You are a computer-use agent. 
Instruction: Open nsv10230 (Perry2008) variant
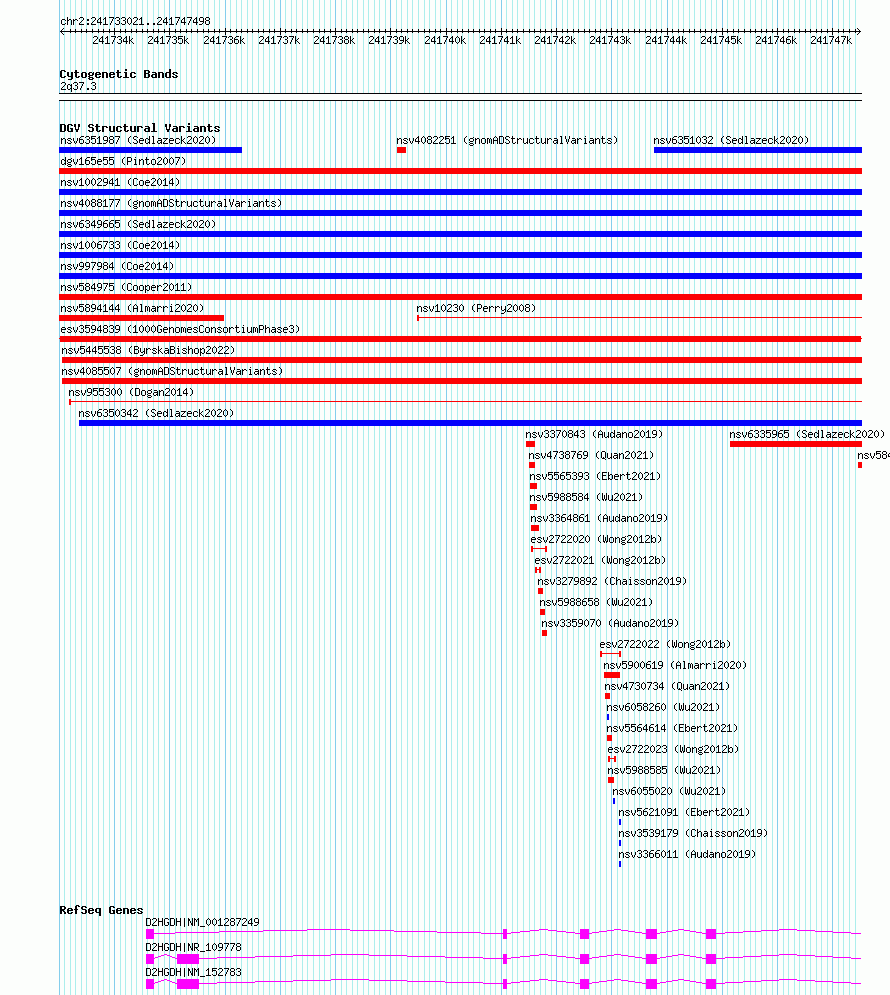(476, 308)
